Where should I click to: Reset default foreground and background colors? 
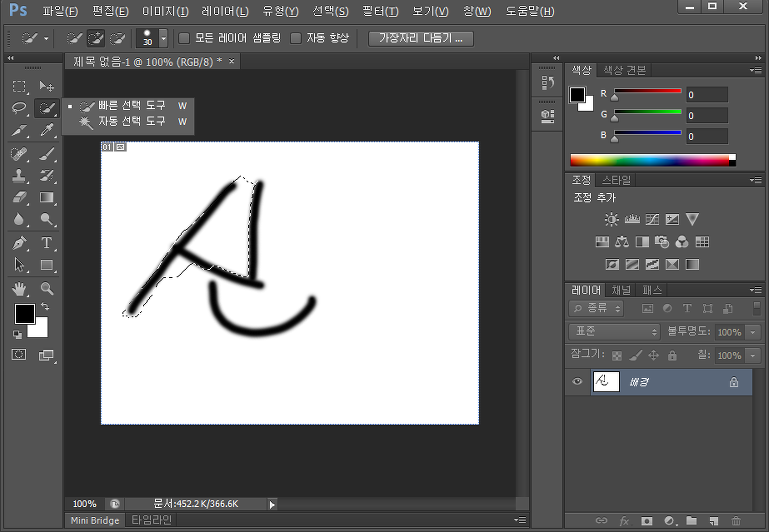coord(17,334)
